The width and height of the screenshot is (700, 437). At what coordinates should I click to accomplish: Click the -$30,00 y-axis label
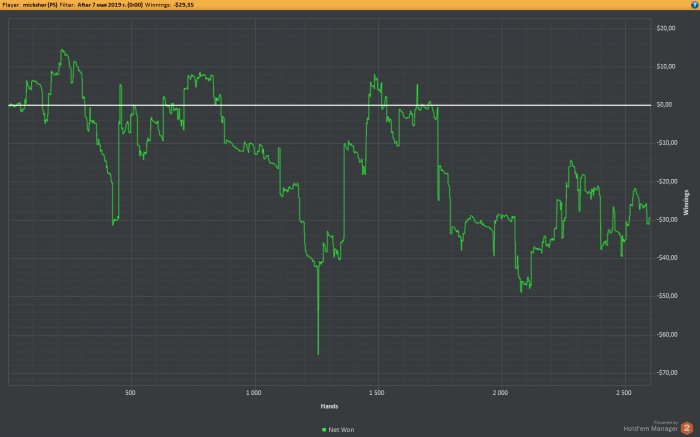[x=667, y=220]
